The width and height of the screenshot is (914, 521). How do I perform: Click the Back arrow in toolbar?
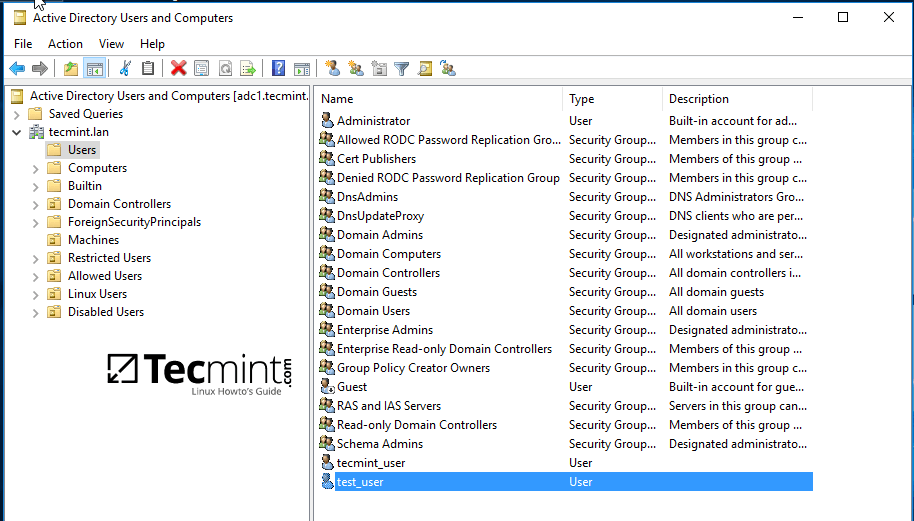click(17, 69)
